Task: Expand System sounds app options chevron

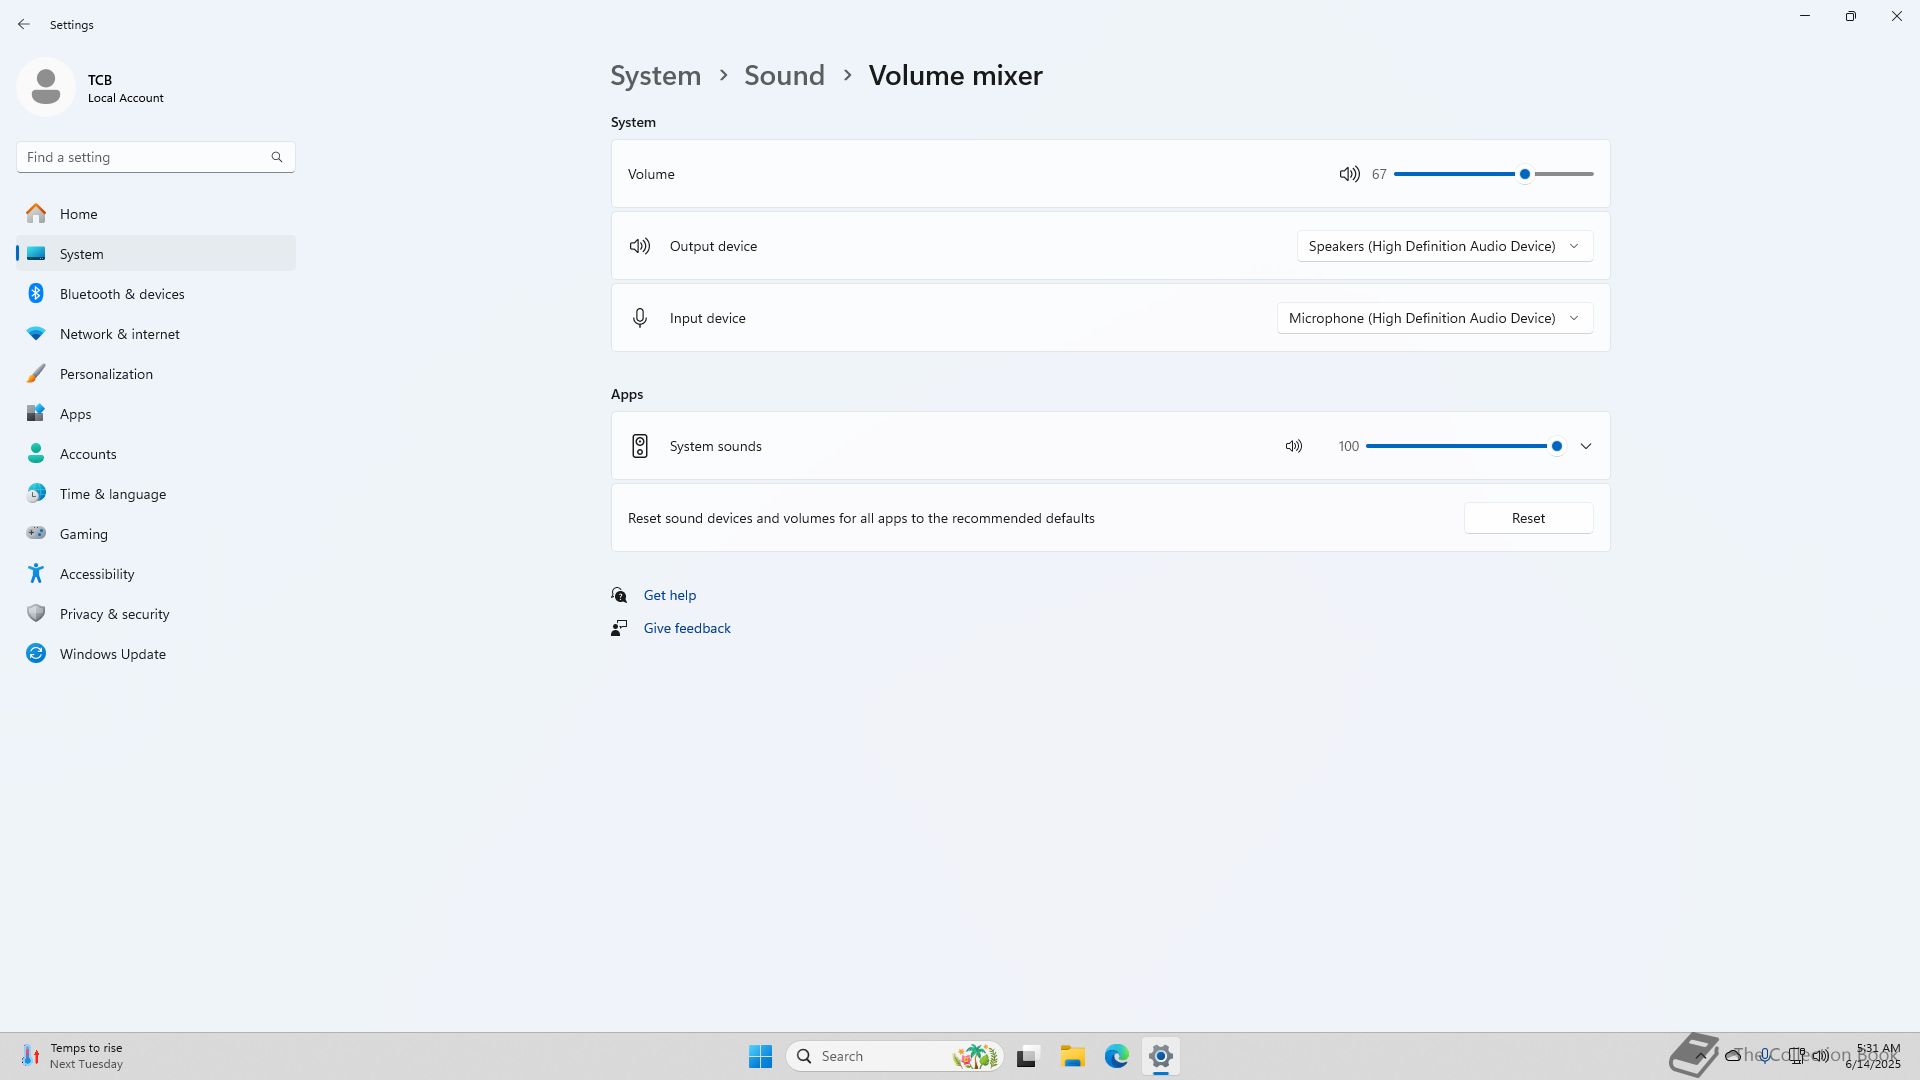Action: point(1585,446)
